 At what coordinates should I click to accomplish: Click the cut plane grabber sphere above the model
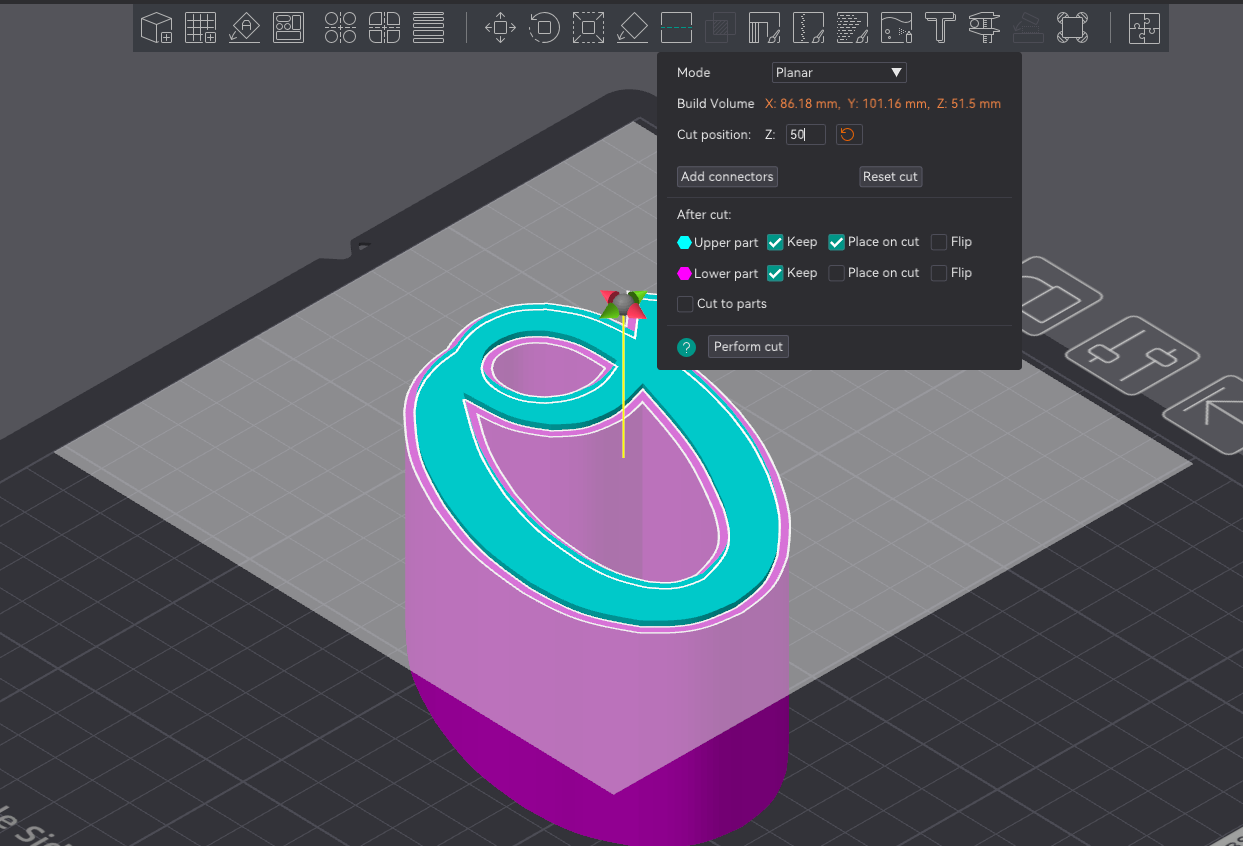point(625,302)
